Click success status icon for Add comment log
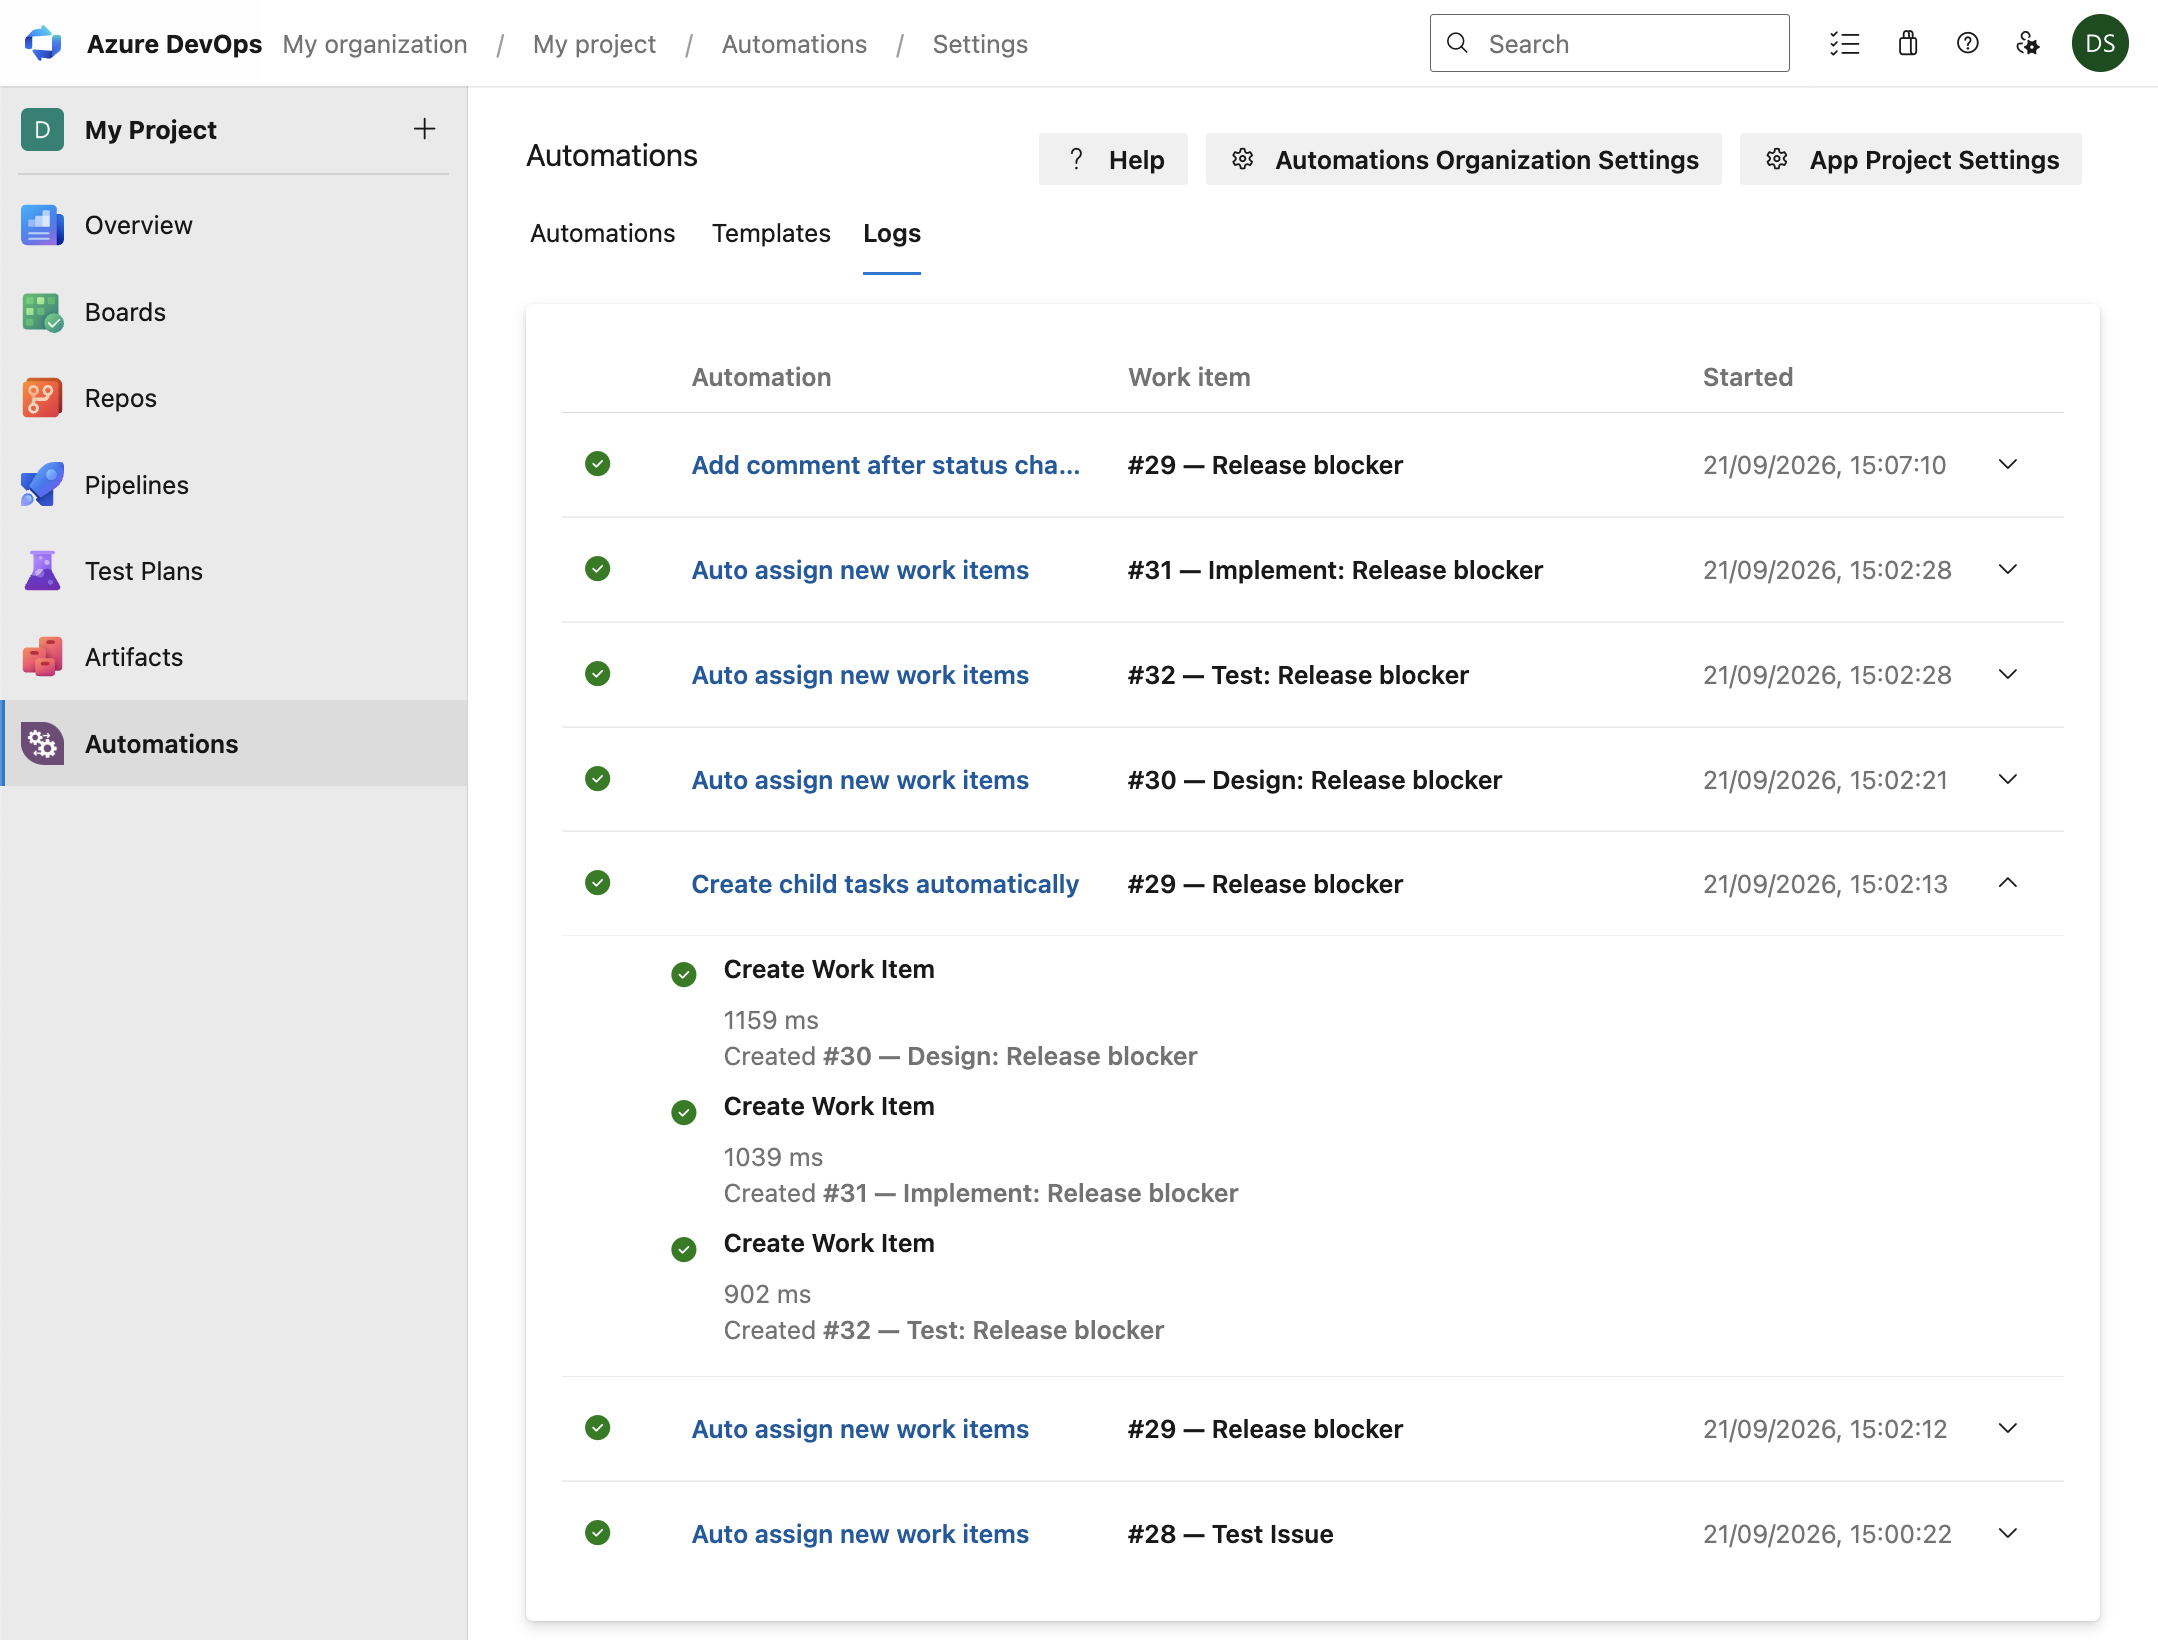 (597, 464)
